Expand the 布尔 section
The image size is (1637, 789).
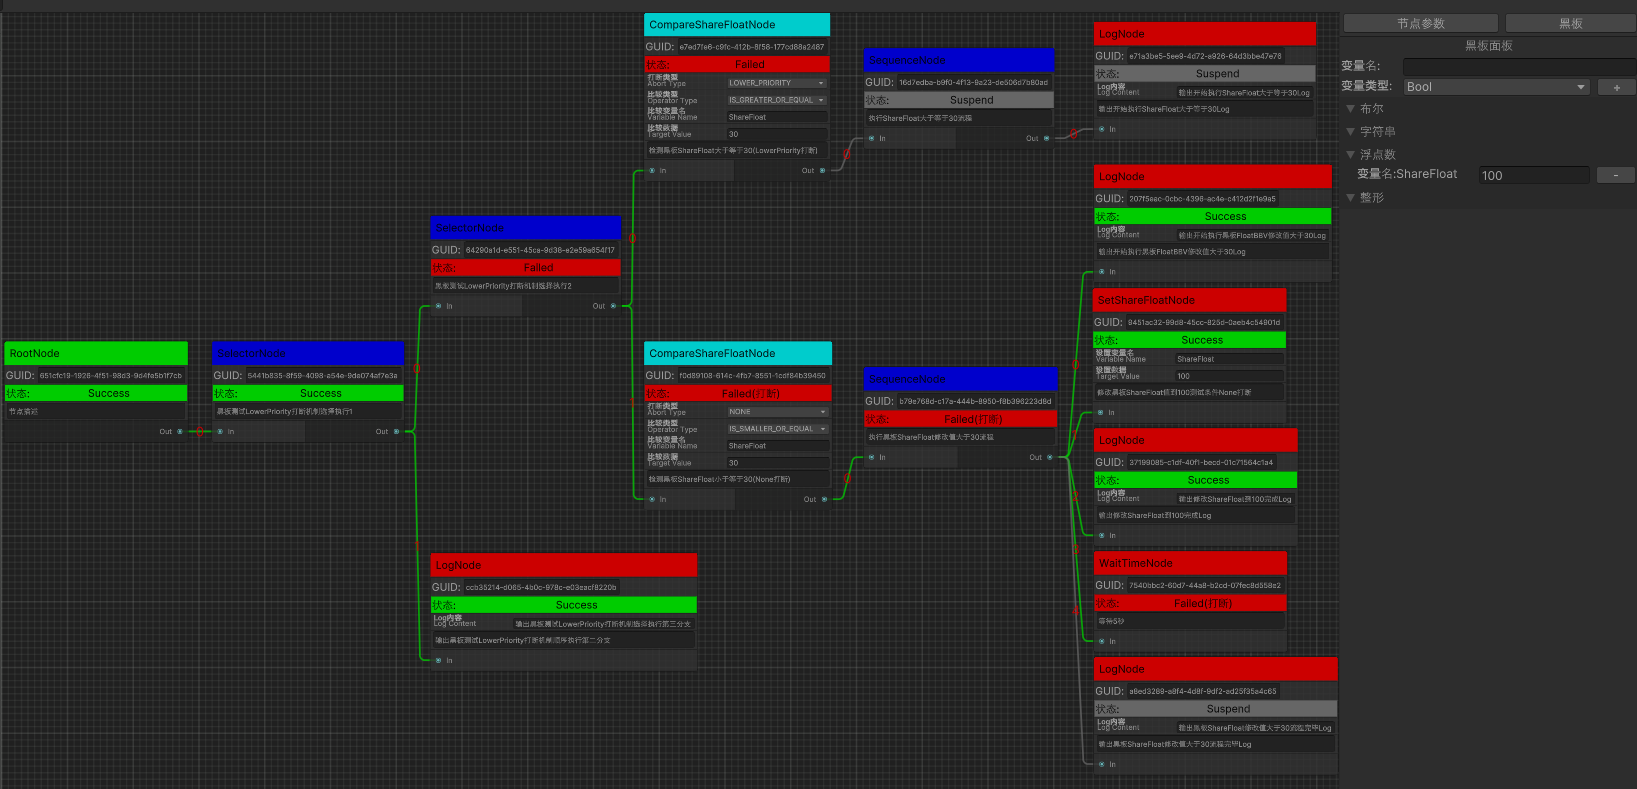(x=1351, y=109)
